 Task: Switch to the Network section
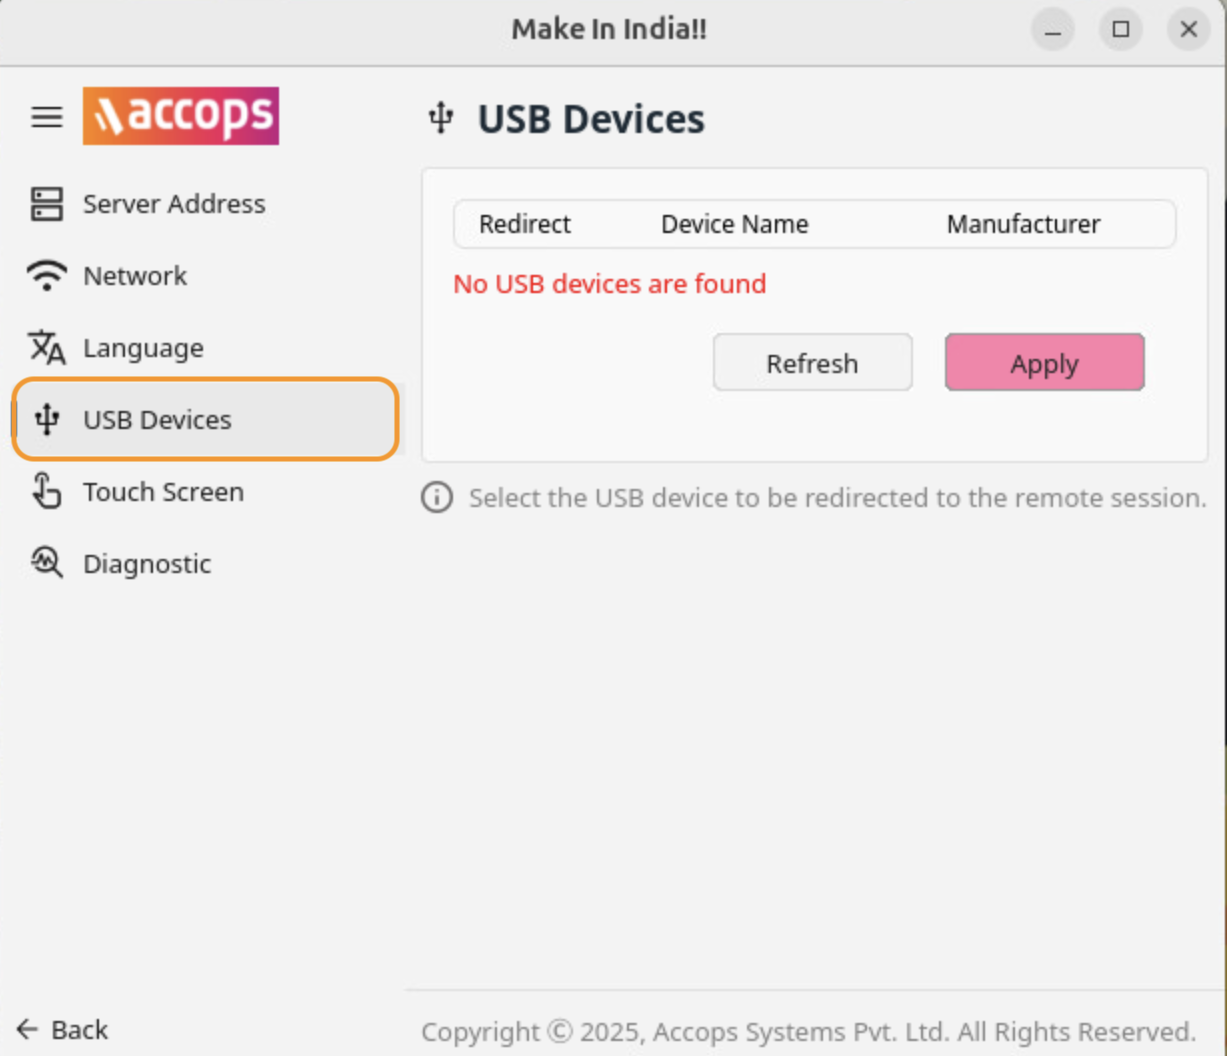pos(135,276)
